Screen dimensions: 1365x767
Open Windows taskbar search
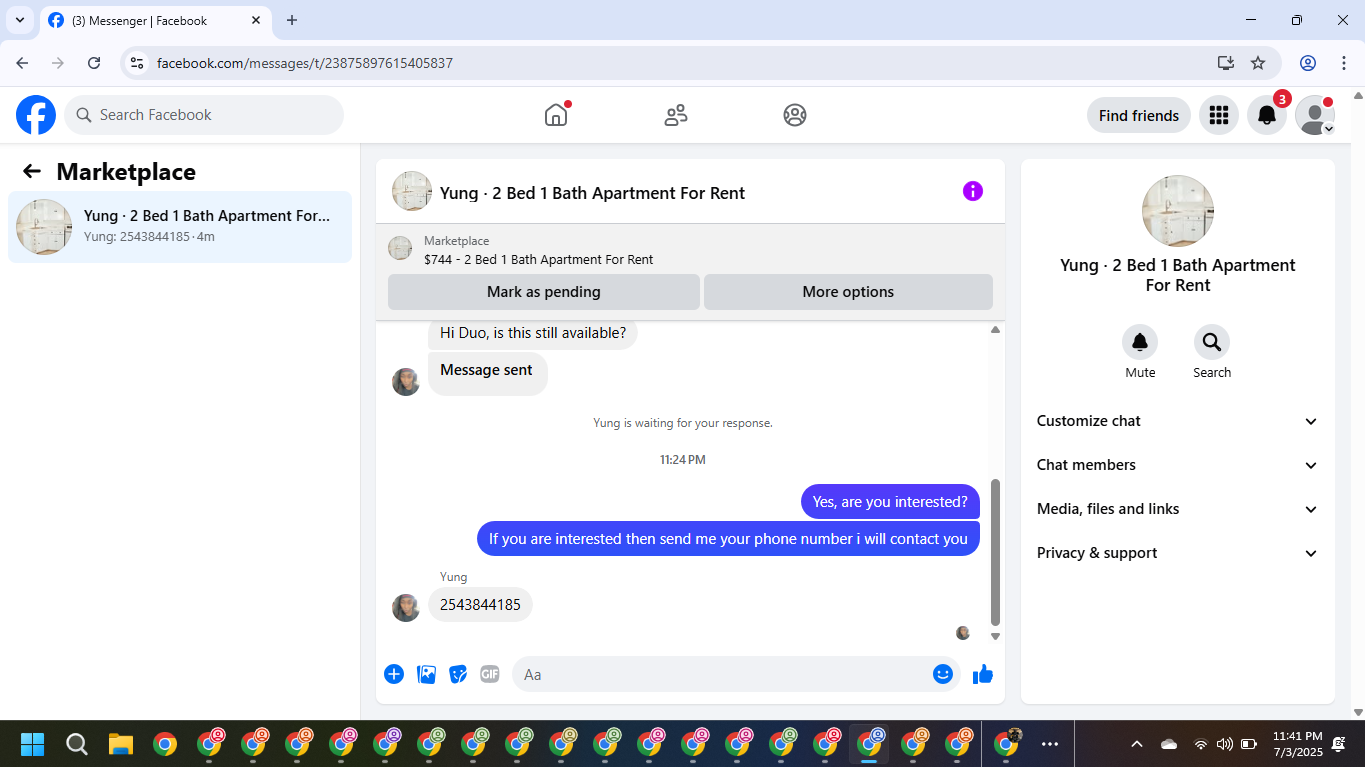click(77, 744)
